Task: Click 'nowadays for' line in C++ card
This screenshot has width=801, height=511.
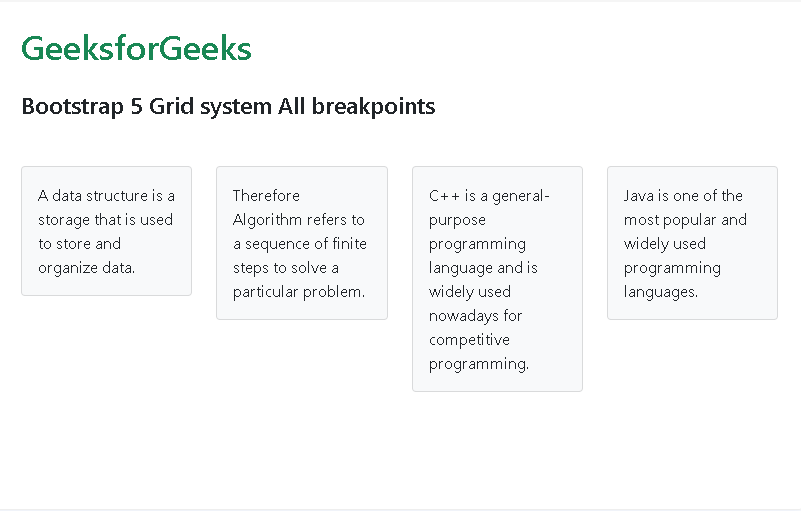Action: click(x=475, y=316)
